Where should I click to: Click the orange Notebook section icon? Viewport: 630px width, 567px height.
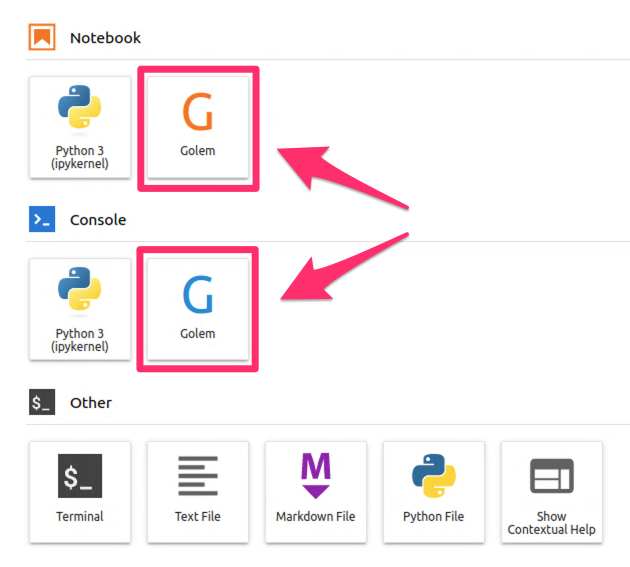click(x=42, y=37)
